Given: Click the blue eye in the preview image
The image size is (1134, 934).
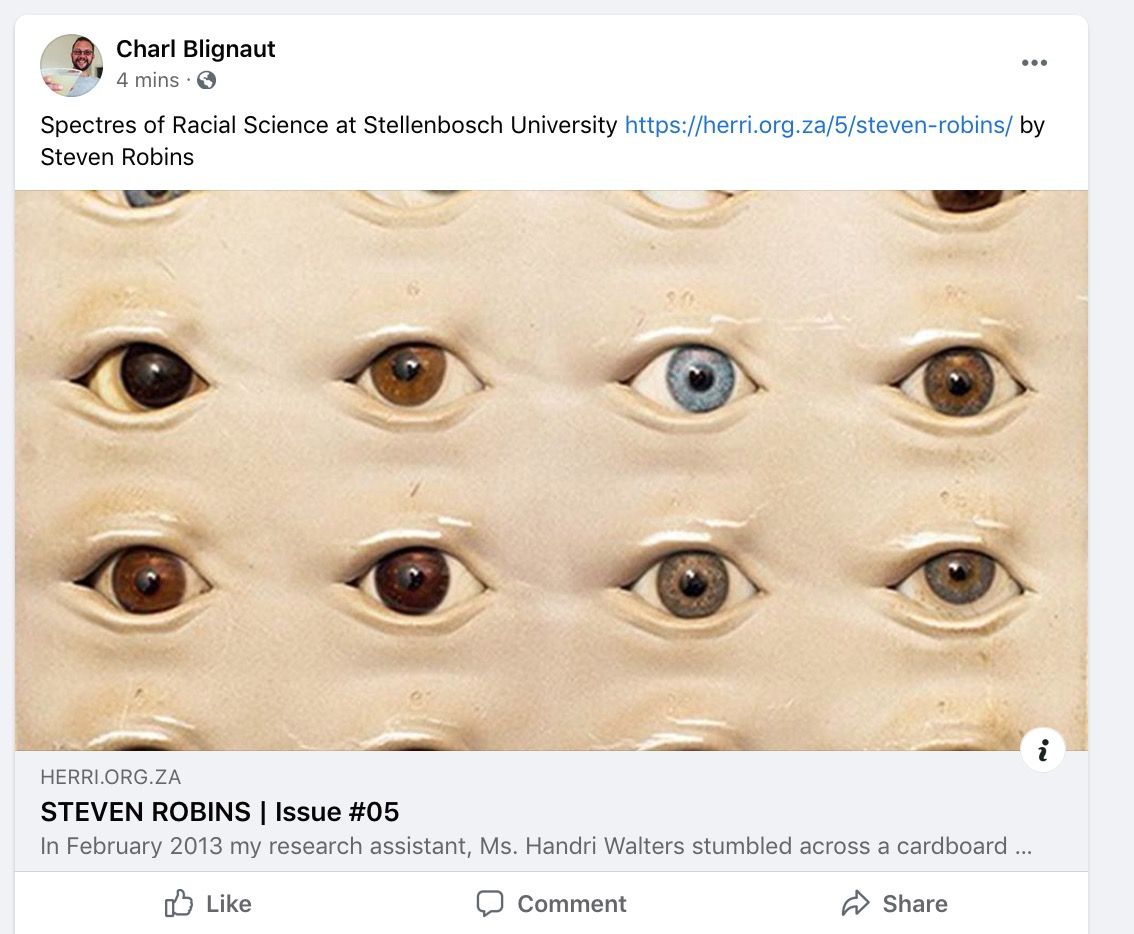Looking at the screenshot, I should click(x=700, y=378).
